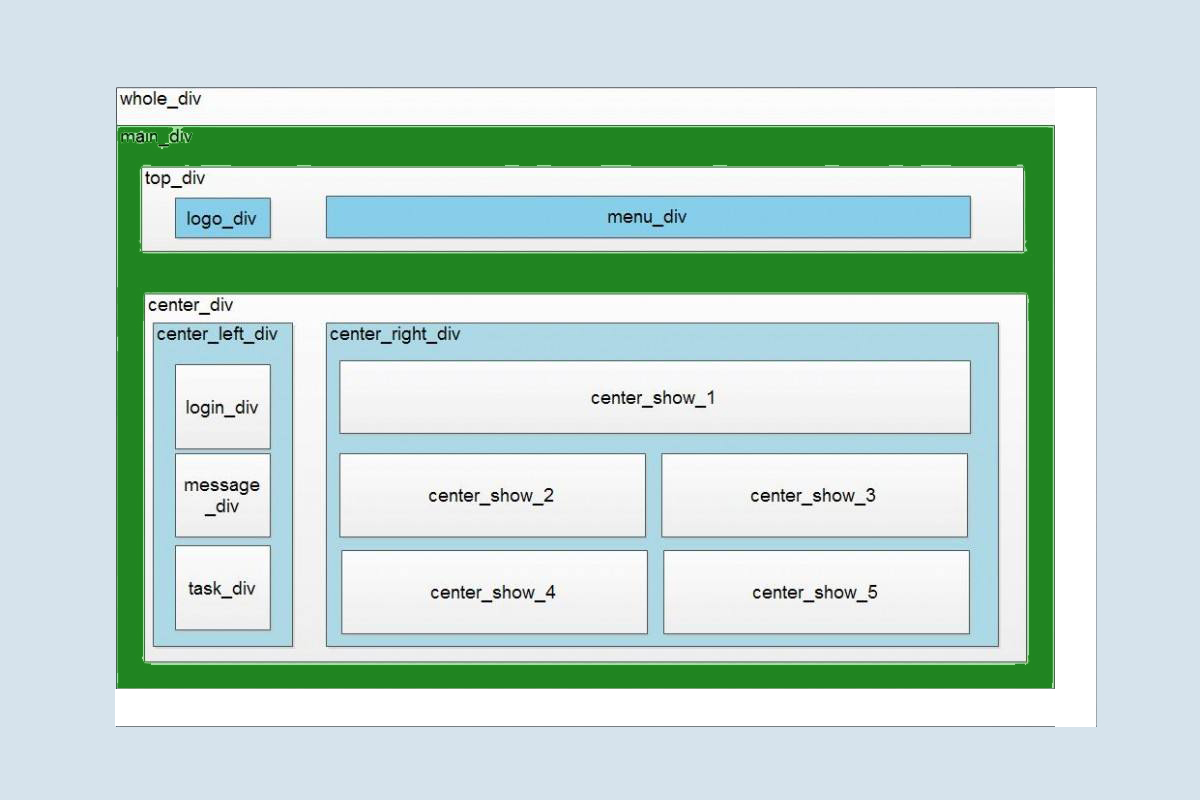The height and width of the screenshot is (800, 1200).
Task: Click the whole_div label text
Action: coord(160,99)
